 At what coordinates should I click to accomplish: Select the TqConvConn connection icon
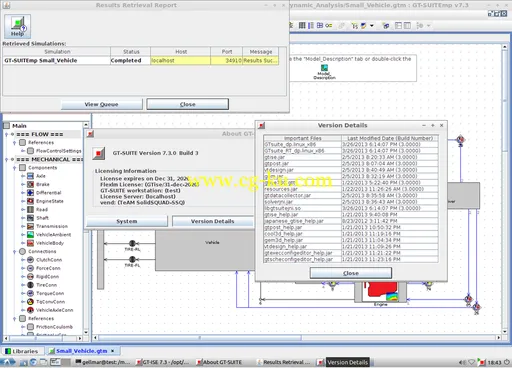click(x=30, y=301)
